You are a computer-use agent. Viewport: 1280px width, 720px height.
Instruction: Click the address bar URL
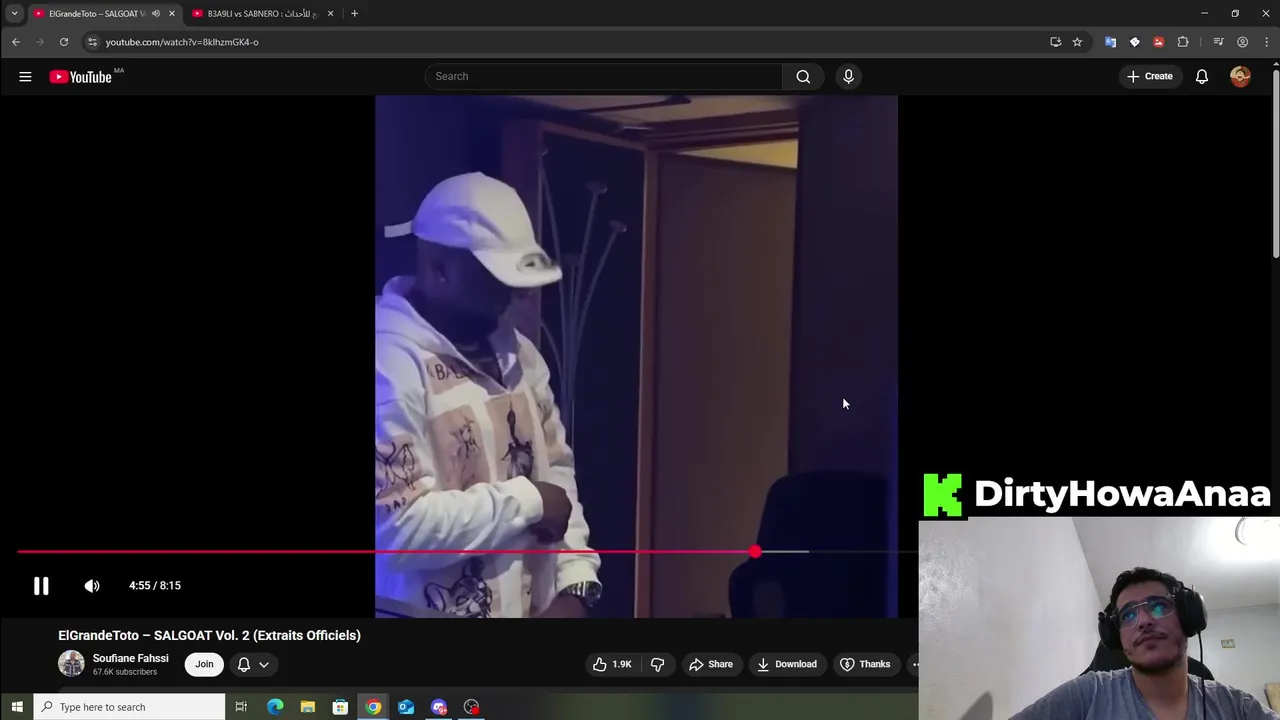182,42
